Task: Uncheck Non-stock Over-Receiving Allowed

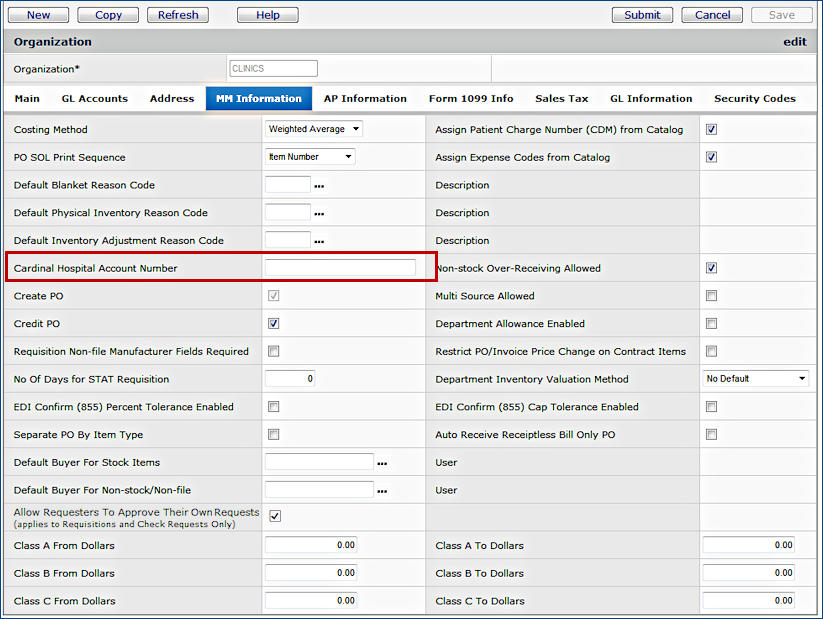Action: 711,268
